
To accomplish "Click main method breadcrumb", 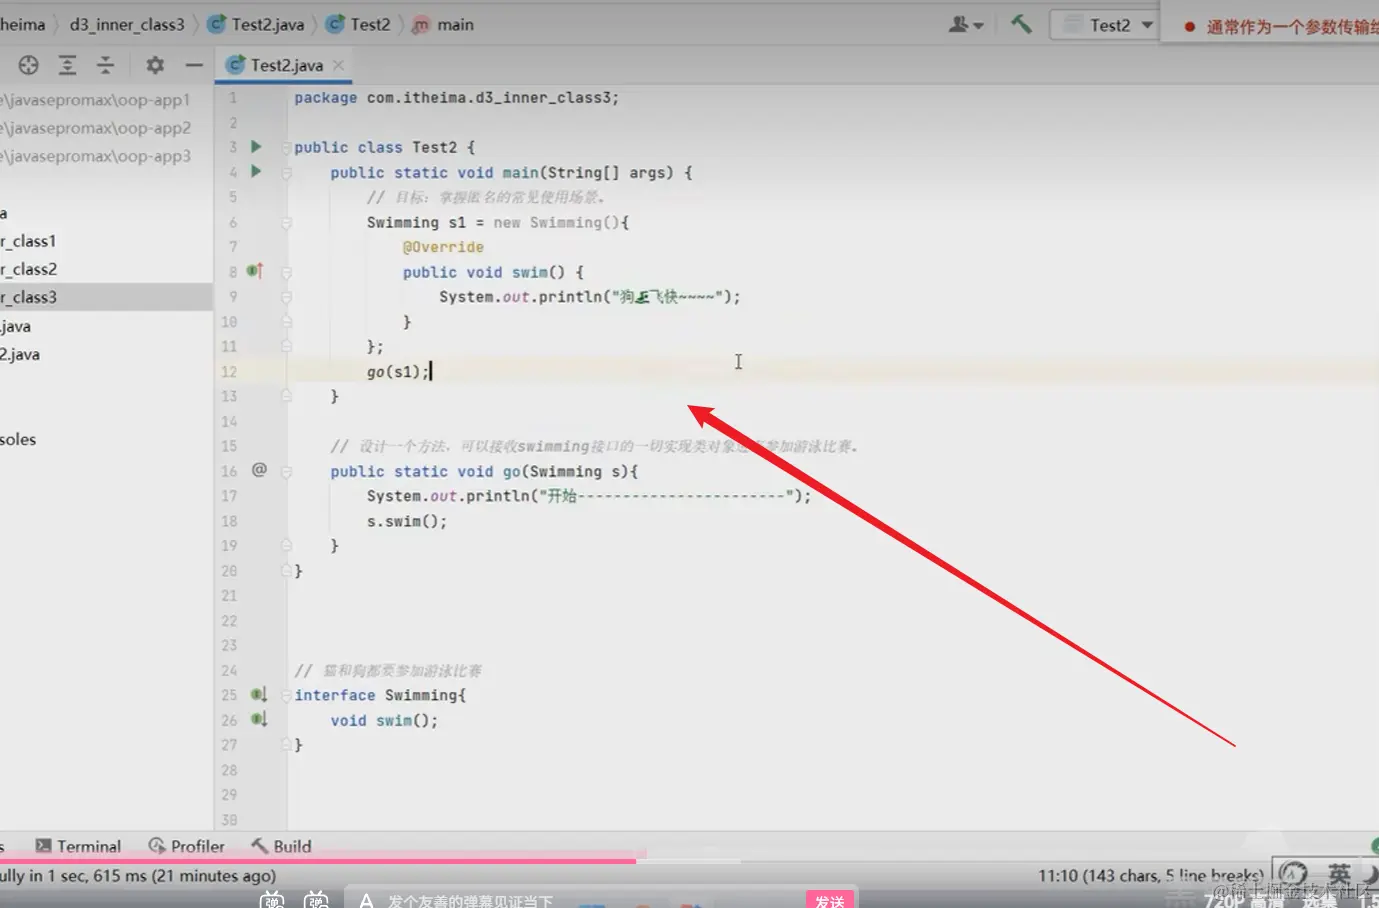I will click(x=443, y=24).
